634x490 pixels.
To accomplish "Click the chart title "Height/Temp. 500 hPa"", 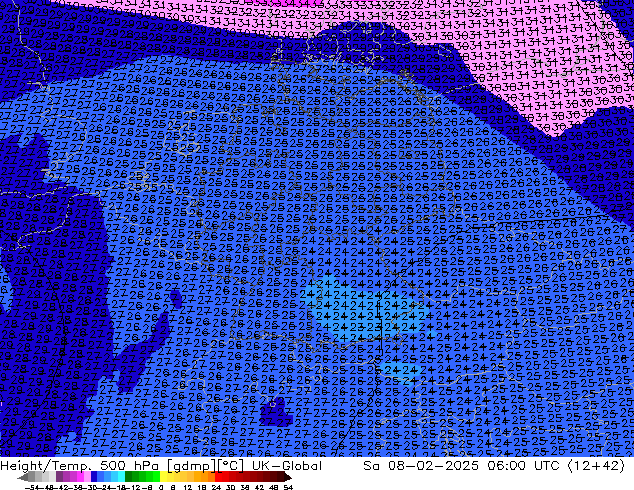I will coord(80,466).
